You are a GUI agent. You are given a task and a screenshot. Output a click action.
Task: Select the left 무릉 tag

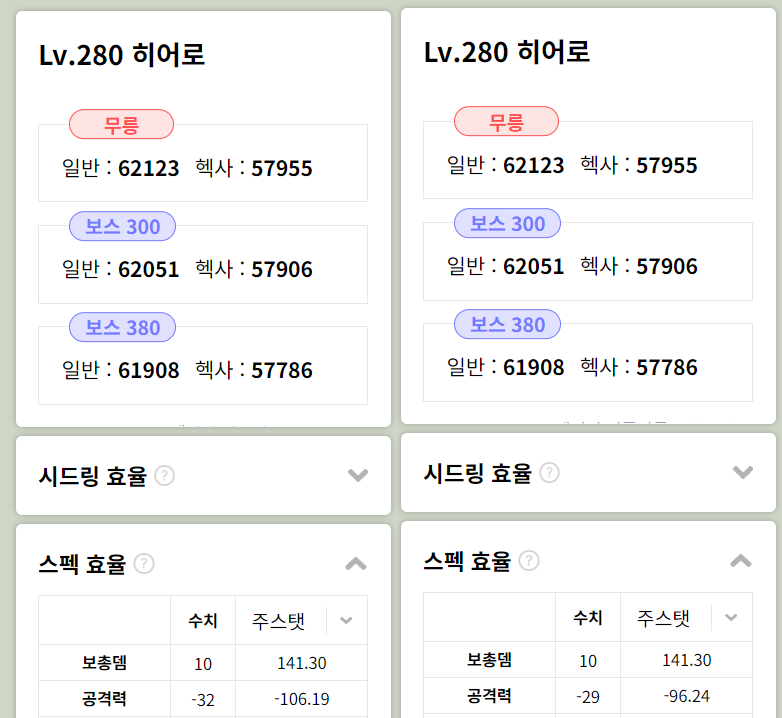point(121,124)
